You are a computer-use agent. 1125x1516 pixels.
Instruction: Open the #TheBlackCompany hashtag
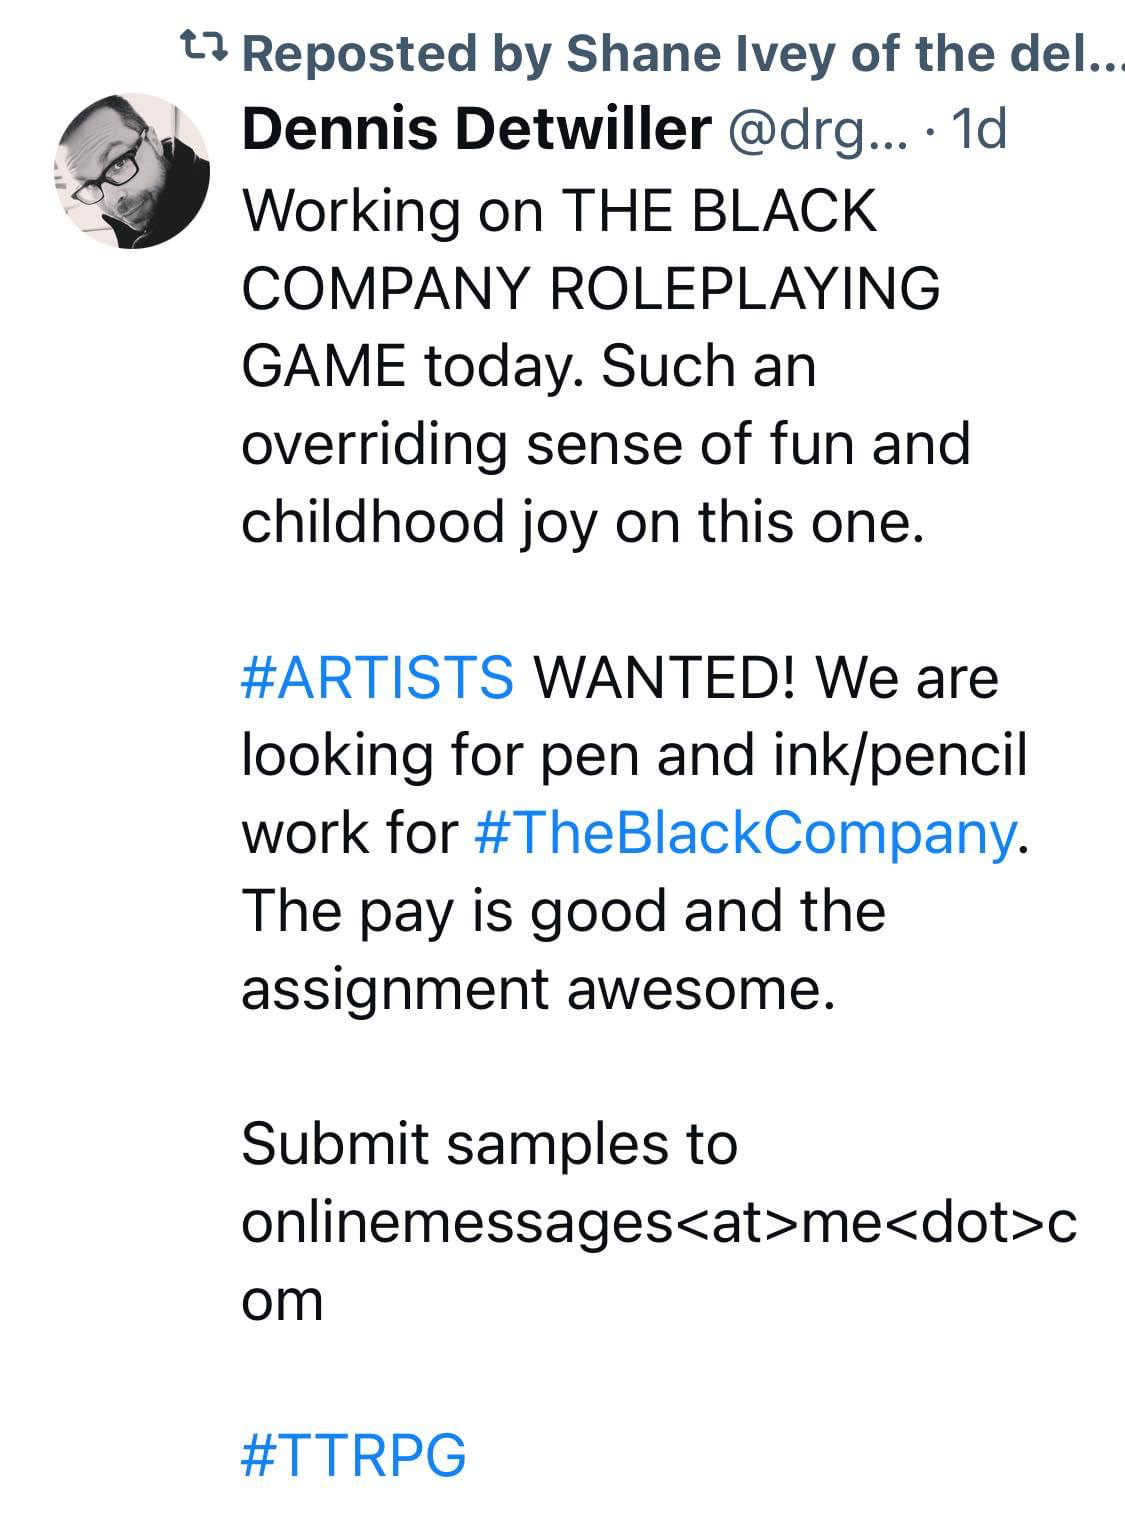pyautogui.click(x=744, y=833)
